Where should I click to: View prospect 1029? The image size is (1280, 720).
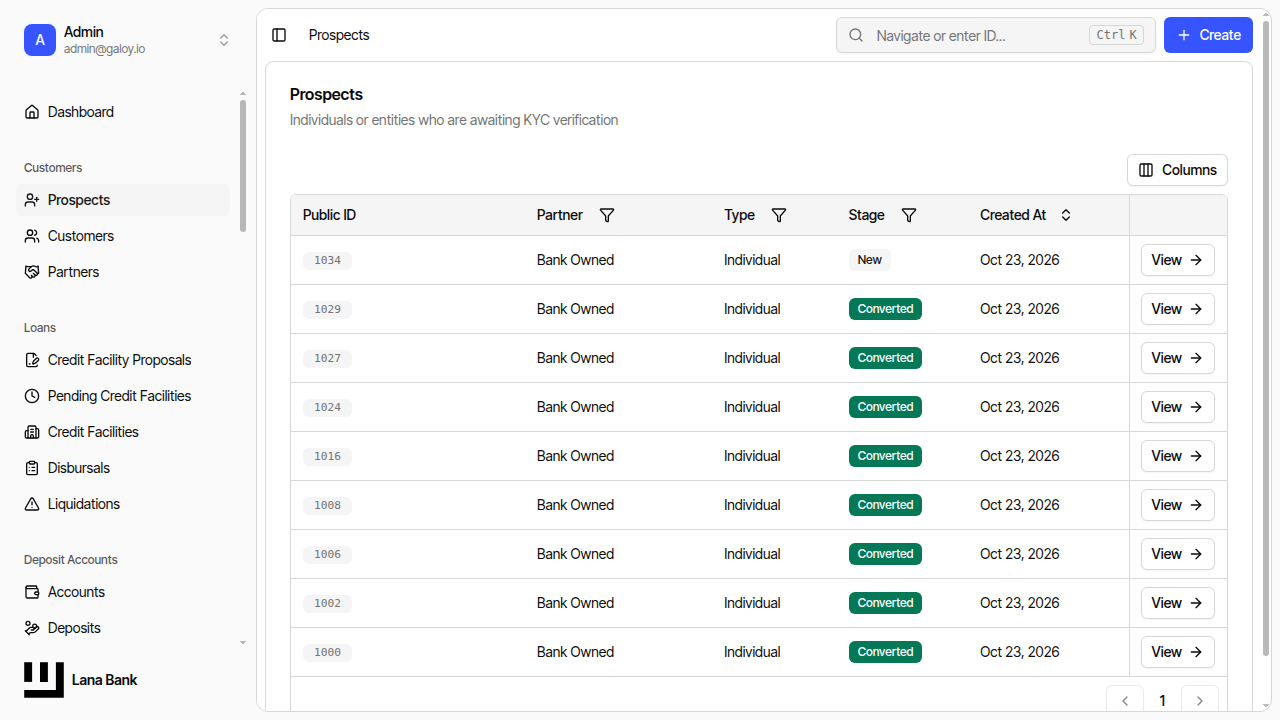[1177, 309]
